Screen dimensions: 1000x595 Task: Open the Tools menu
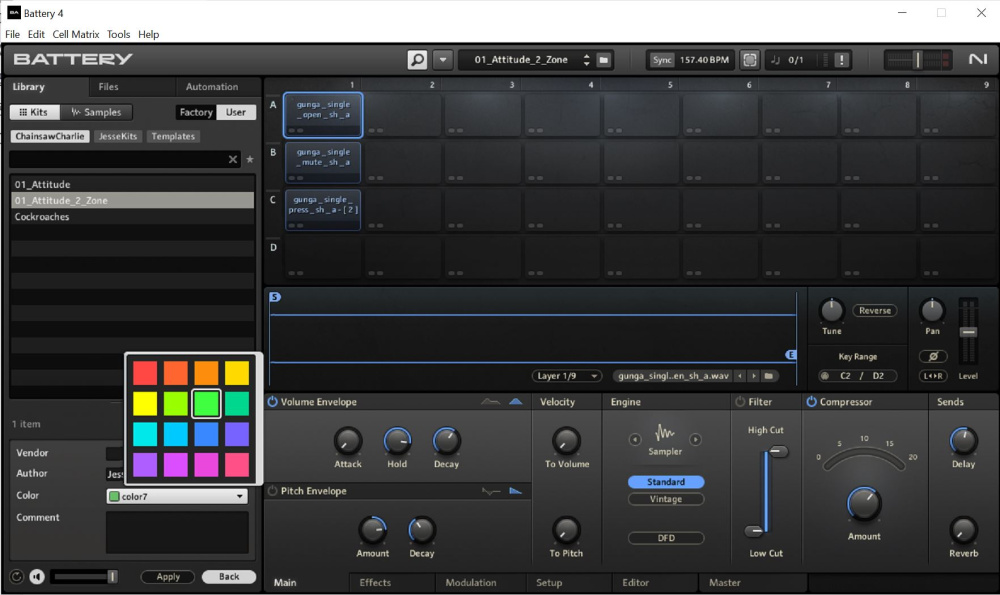[118, 34]
